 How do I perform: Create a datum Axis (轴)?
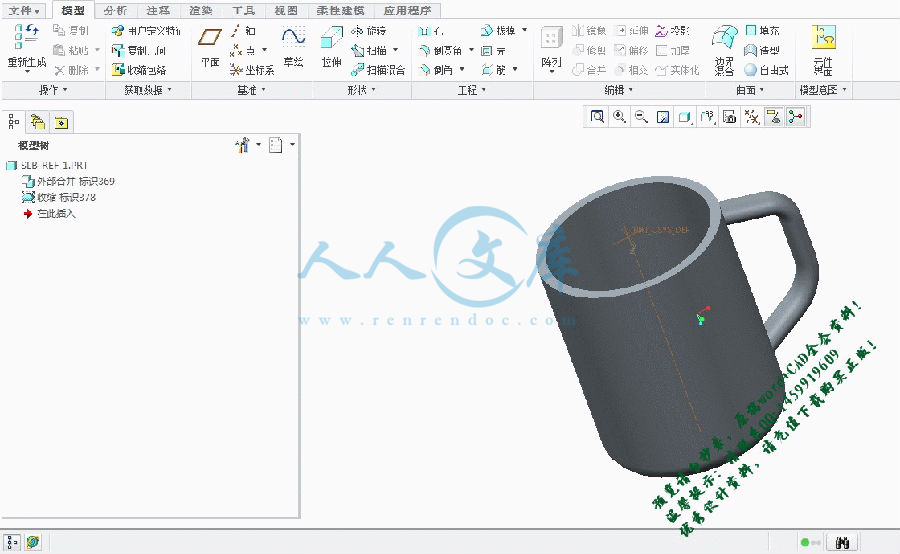243,30
